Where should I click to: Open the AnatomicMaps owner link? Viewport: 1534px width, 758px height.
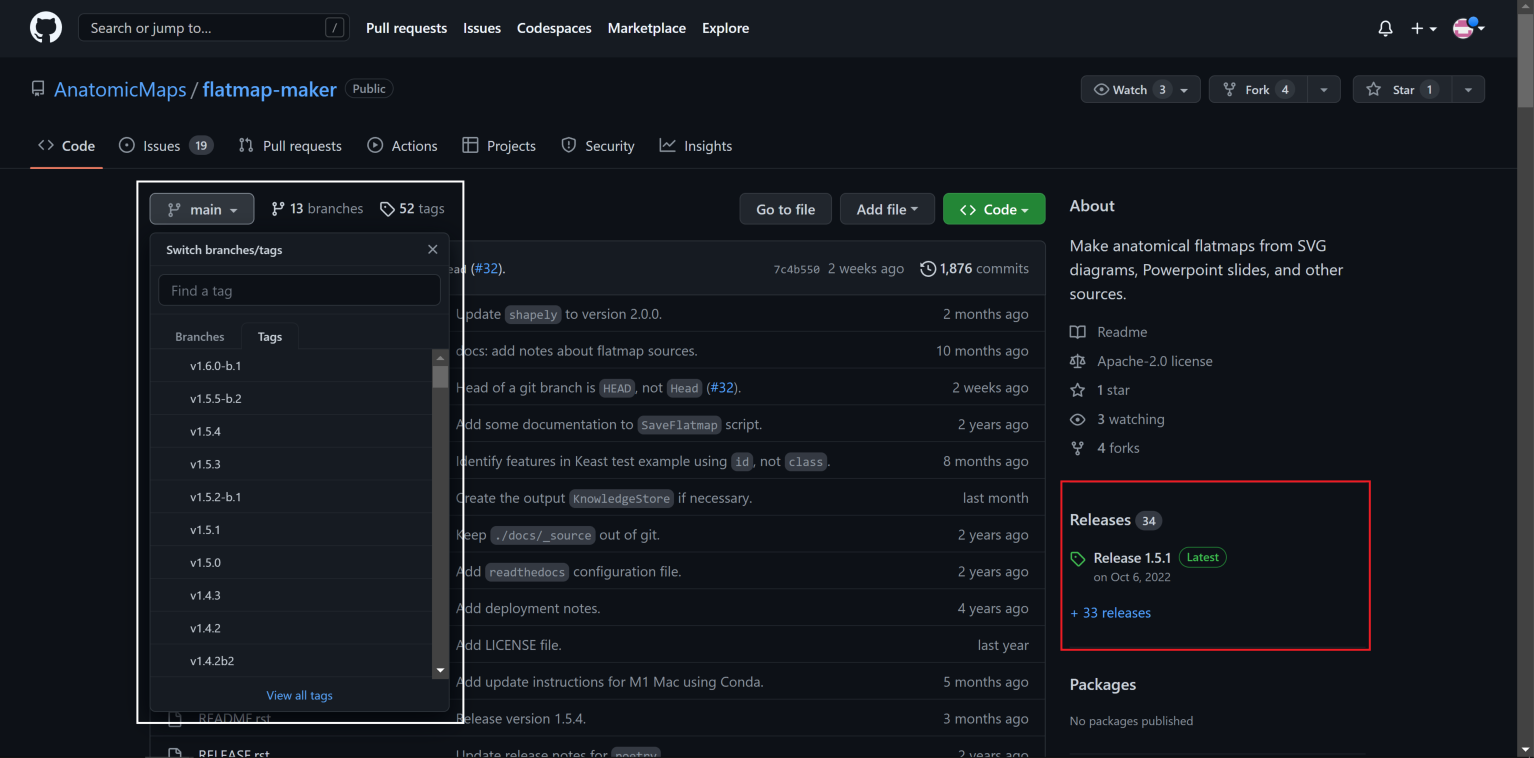120,89
